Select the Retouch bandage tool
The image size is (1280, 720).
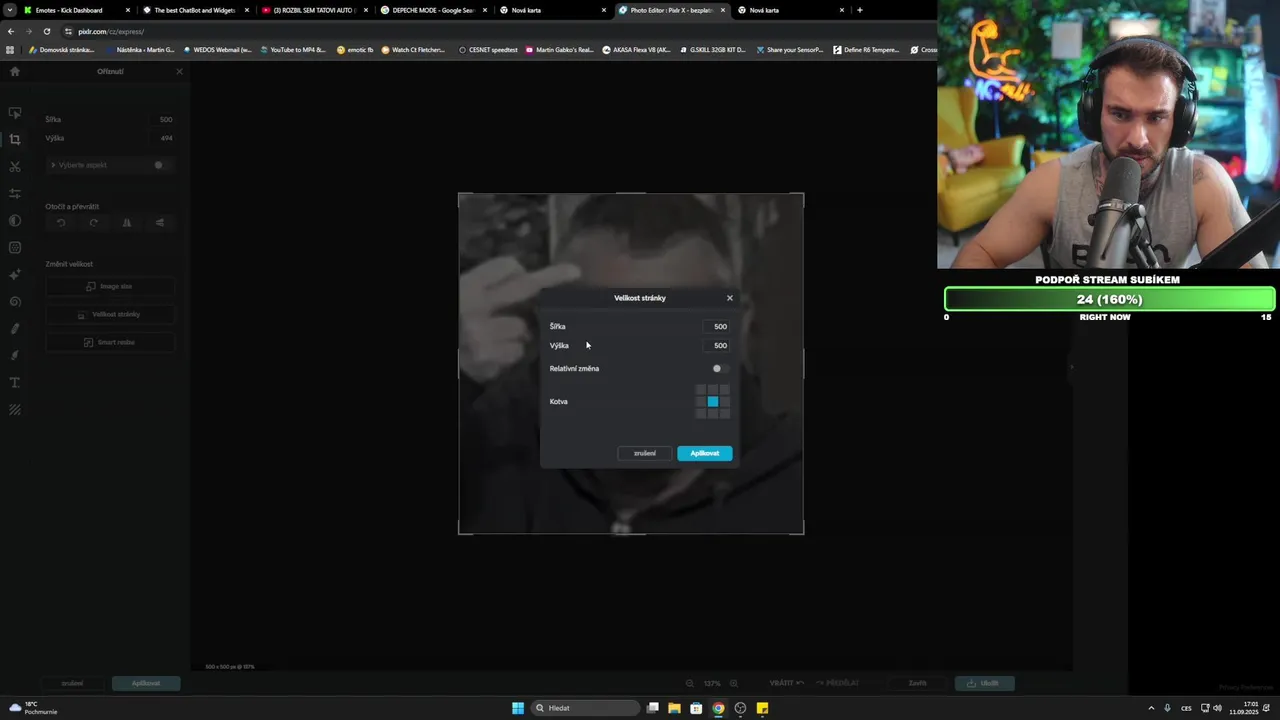(14, 329)
